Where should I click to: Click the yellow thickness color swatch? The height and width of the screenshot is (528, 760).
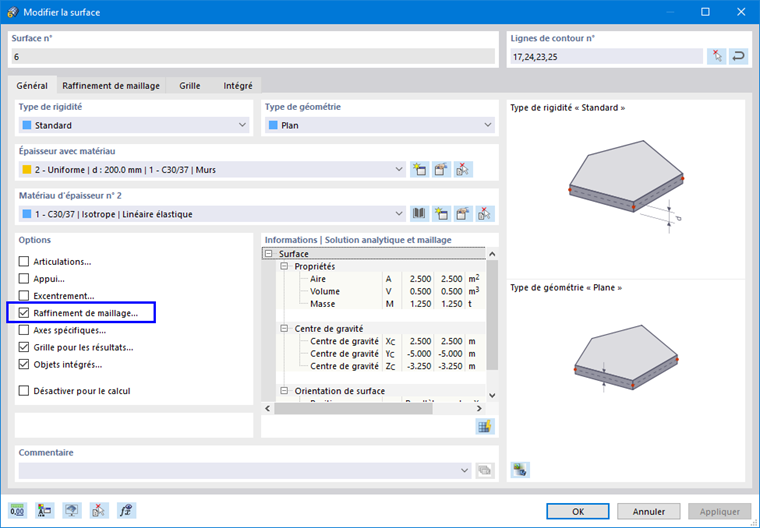tap(27, 170)
